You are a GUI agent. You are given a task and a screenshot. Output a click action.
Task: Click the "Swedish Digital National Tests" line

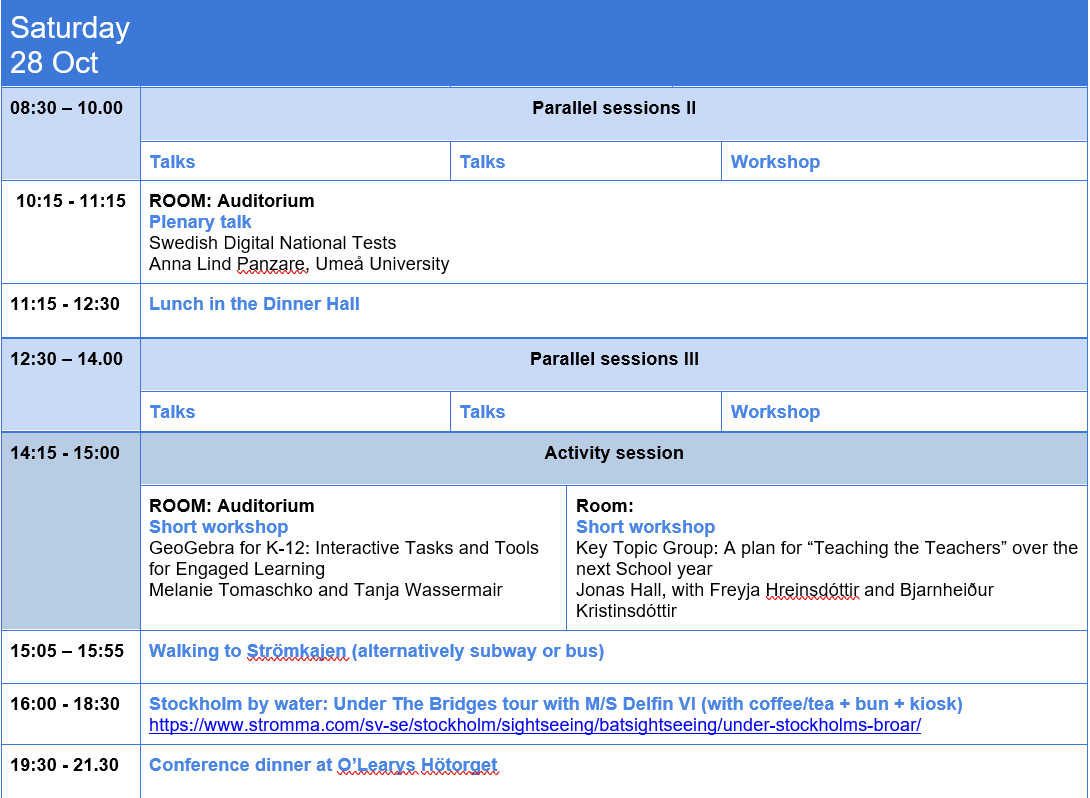pyautogui.click(x=272, y=243)
